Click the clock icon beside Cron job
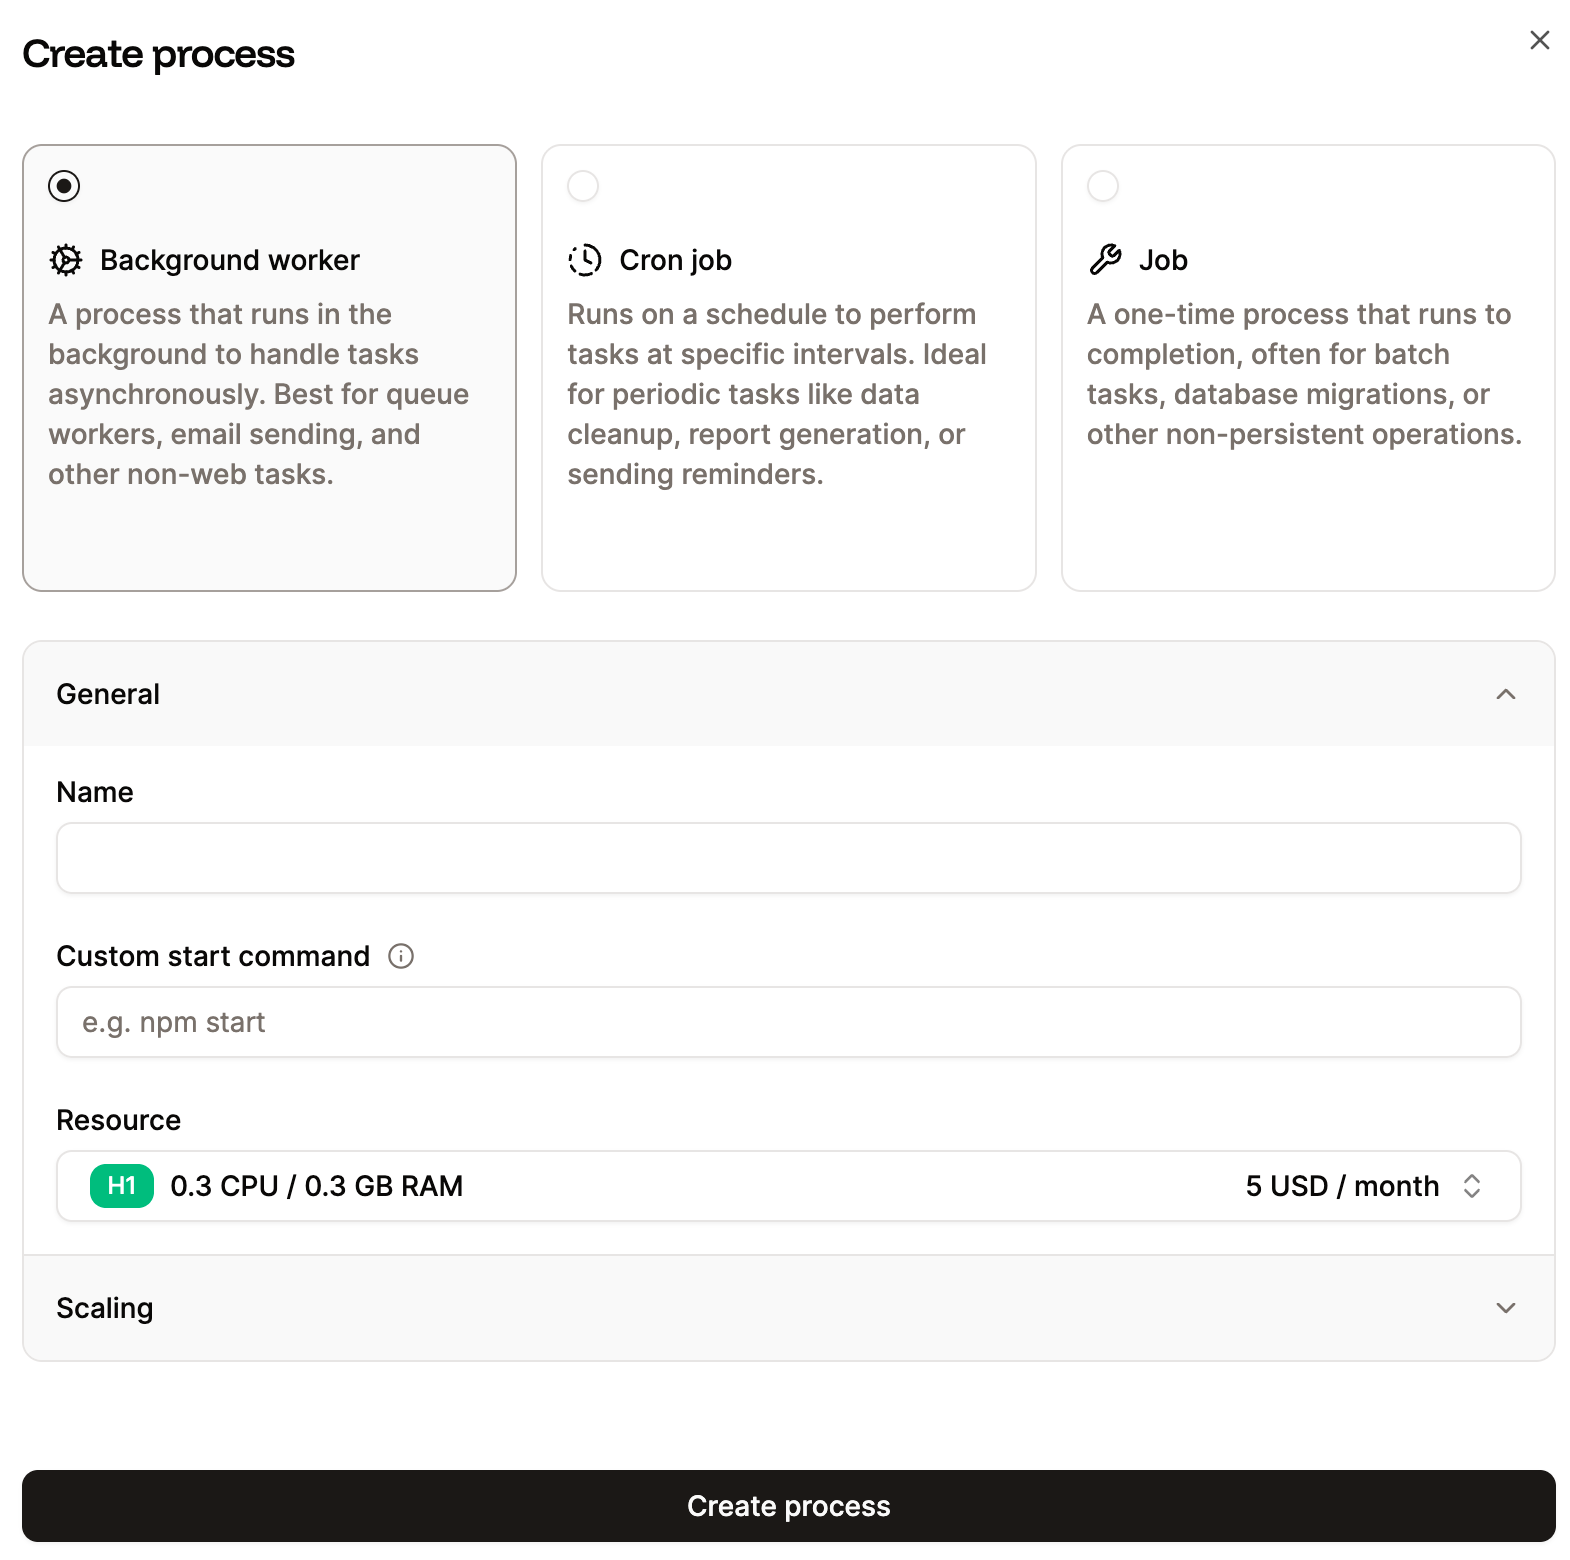The height and width of the screenshot is (1560, 1570). tap(584, 260)
